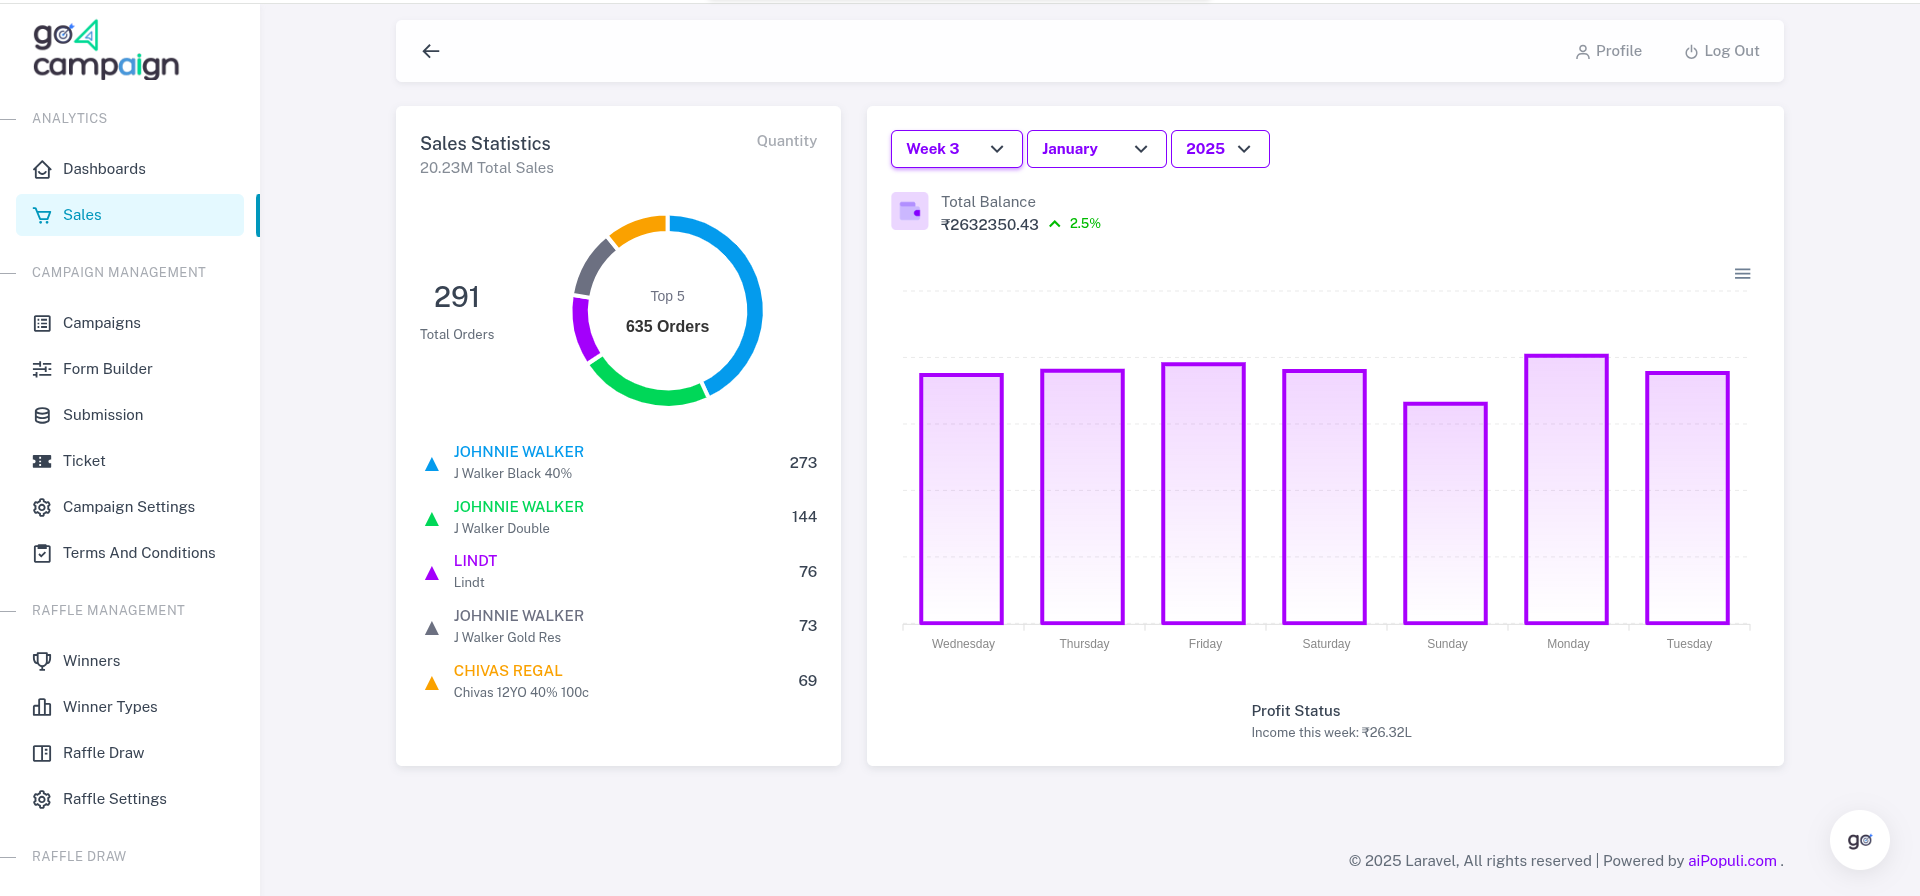Image resolution: width=1920 pixels, height=896 pixels.
Task: Click the back arrow in header
Action: pyautogui.click(x=431, y=51)
